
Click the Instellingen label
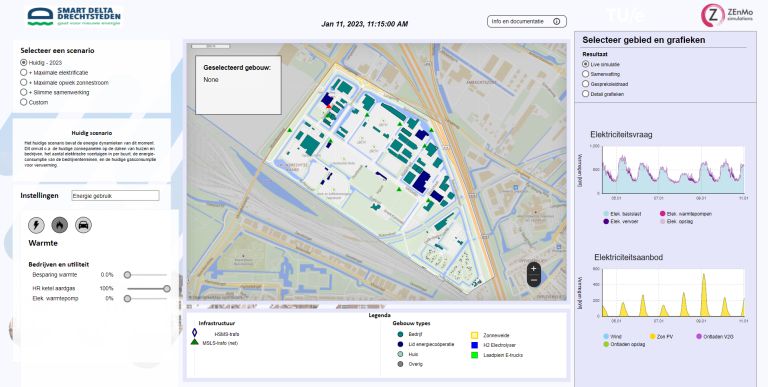39,195
